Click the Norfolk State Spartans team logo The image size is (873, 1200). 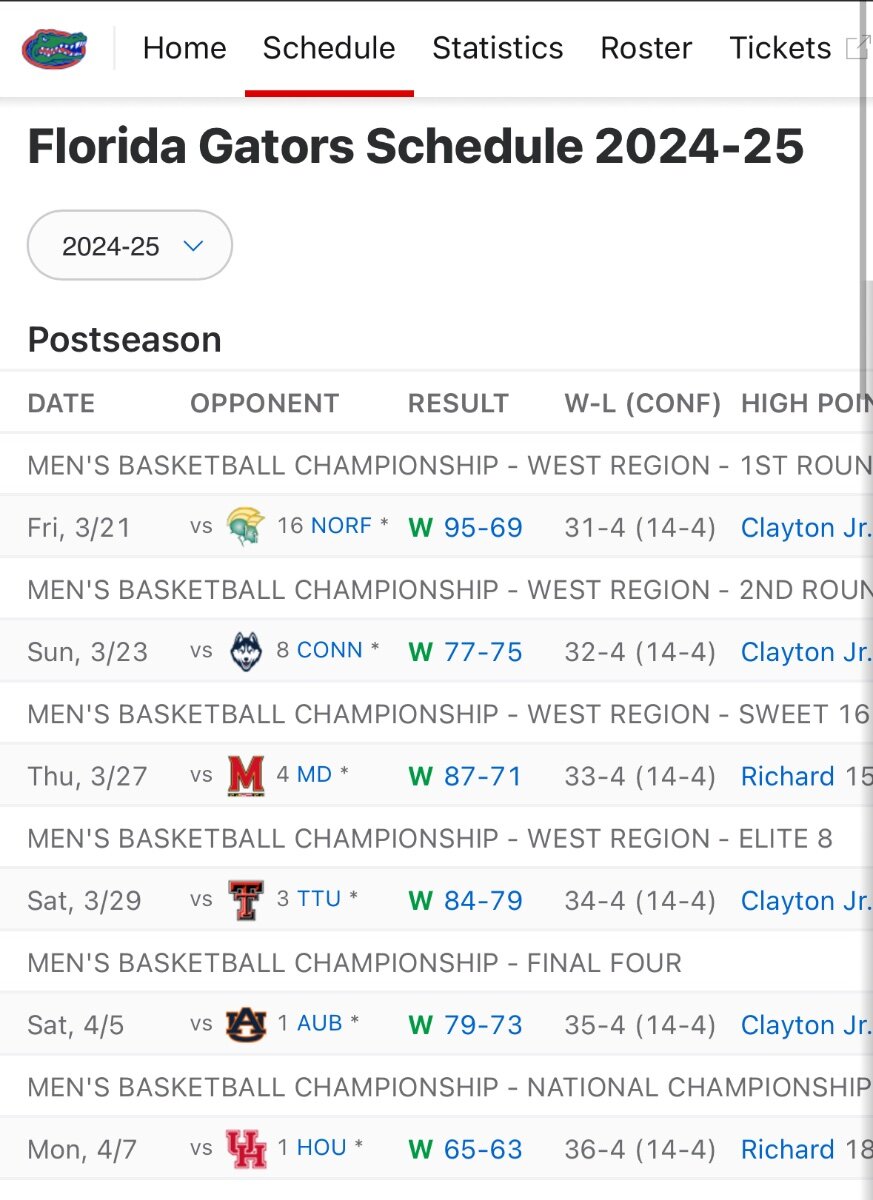pos(246,526)
